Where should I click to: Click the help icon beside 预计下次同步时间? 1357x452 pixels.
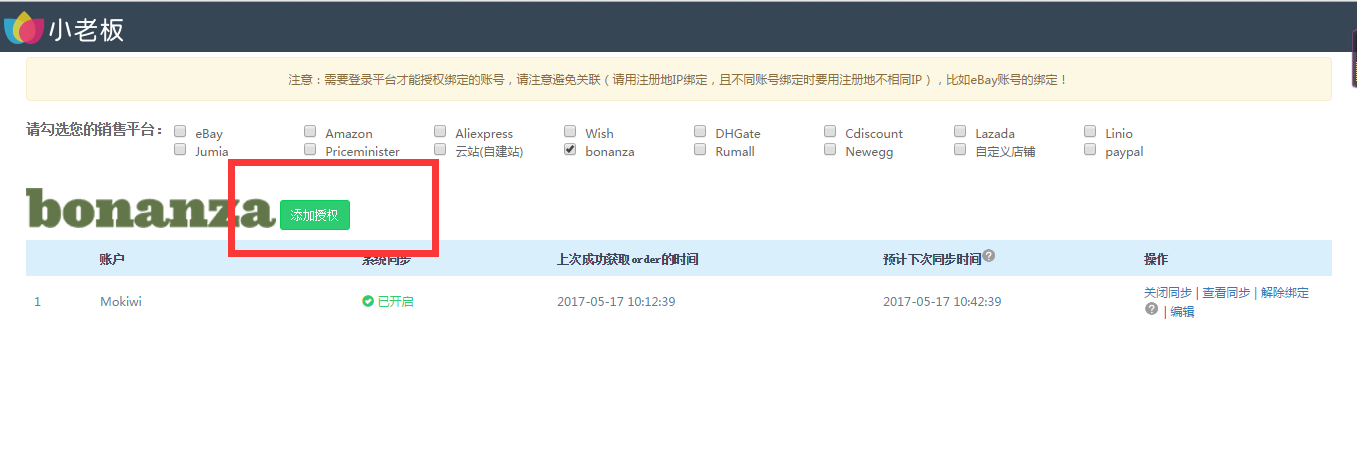click(x=988, y=256)
